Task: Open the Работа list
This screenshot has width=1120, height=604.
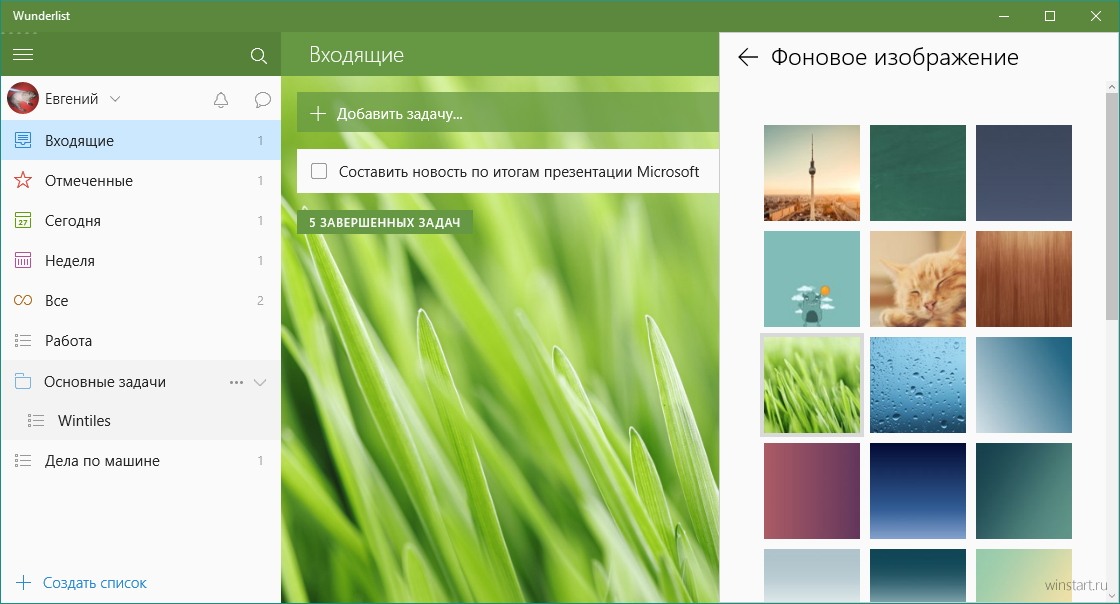Action: [x=141, y=341]
